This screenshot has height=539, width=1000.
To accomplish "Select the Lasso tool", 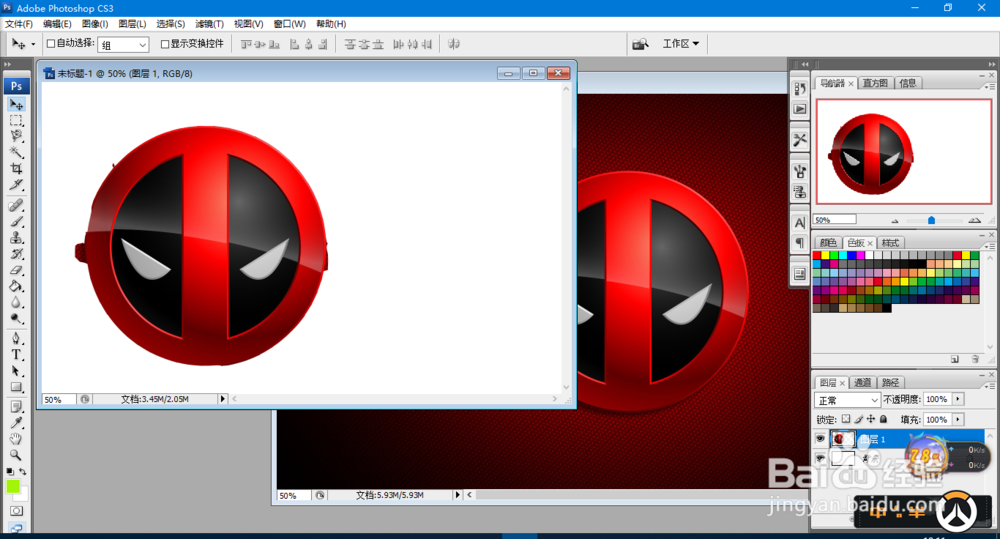I will 17,136.
